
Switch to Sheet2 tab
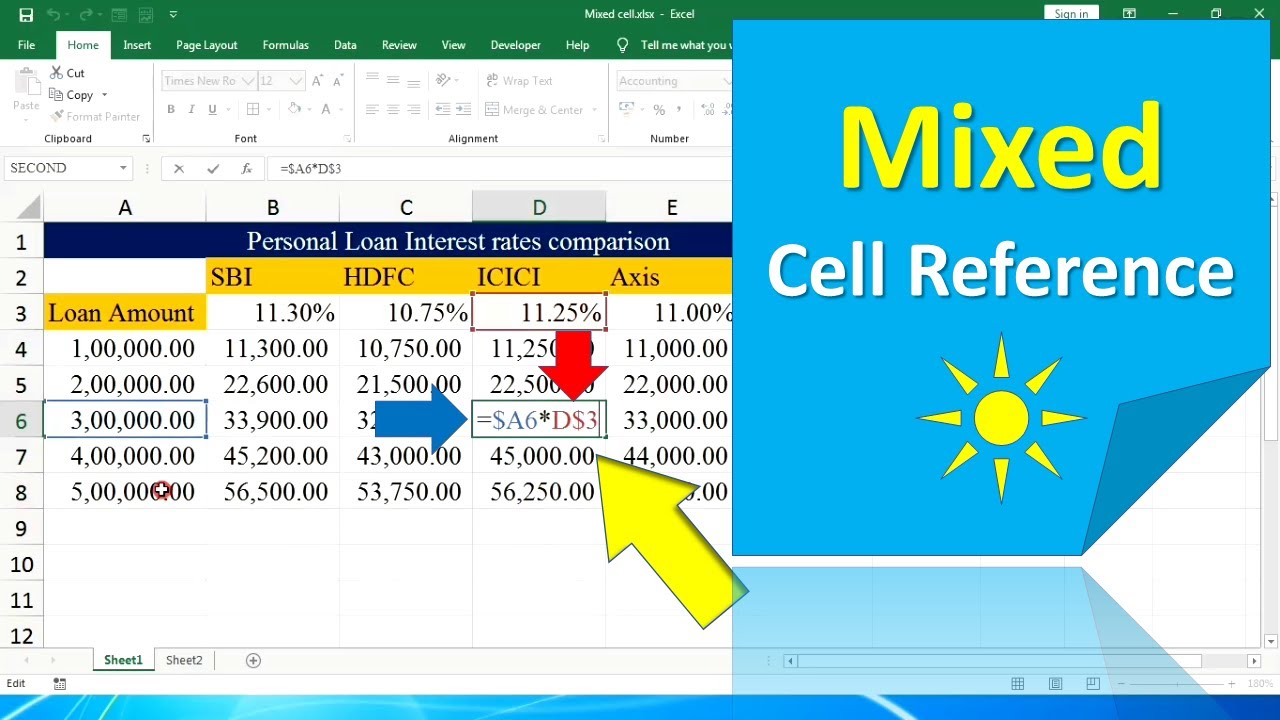pos(184,660)
